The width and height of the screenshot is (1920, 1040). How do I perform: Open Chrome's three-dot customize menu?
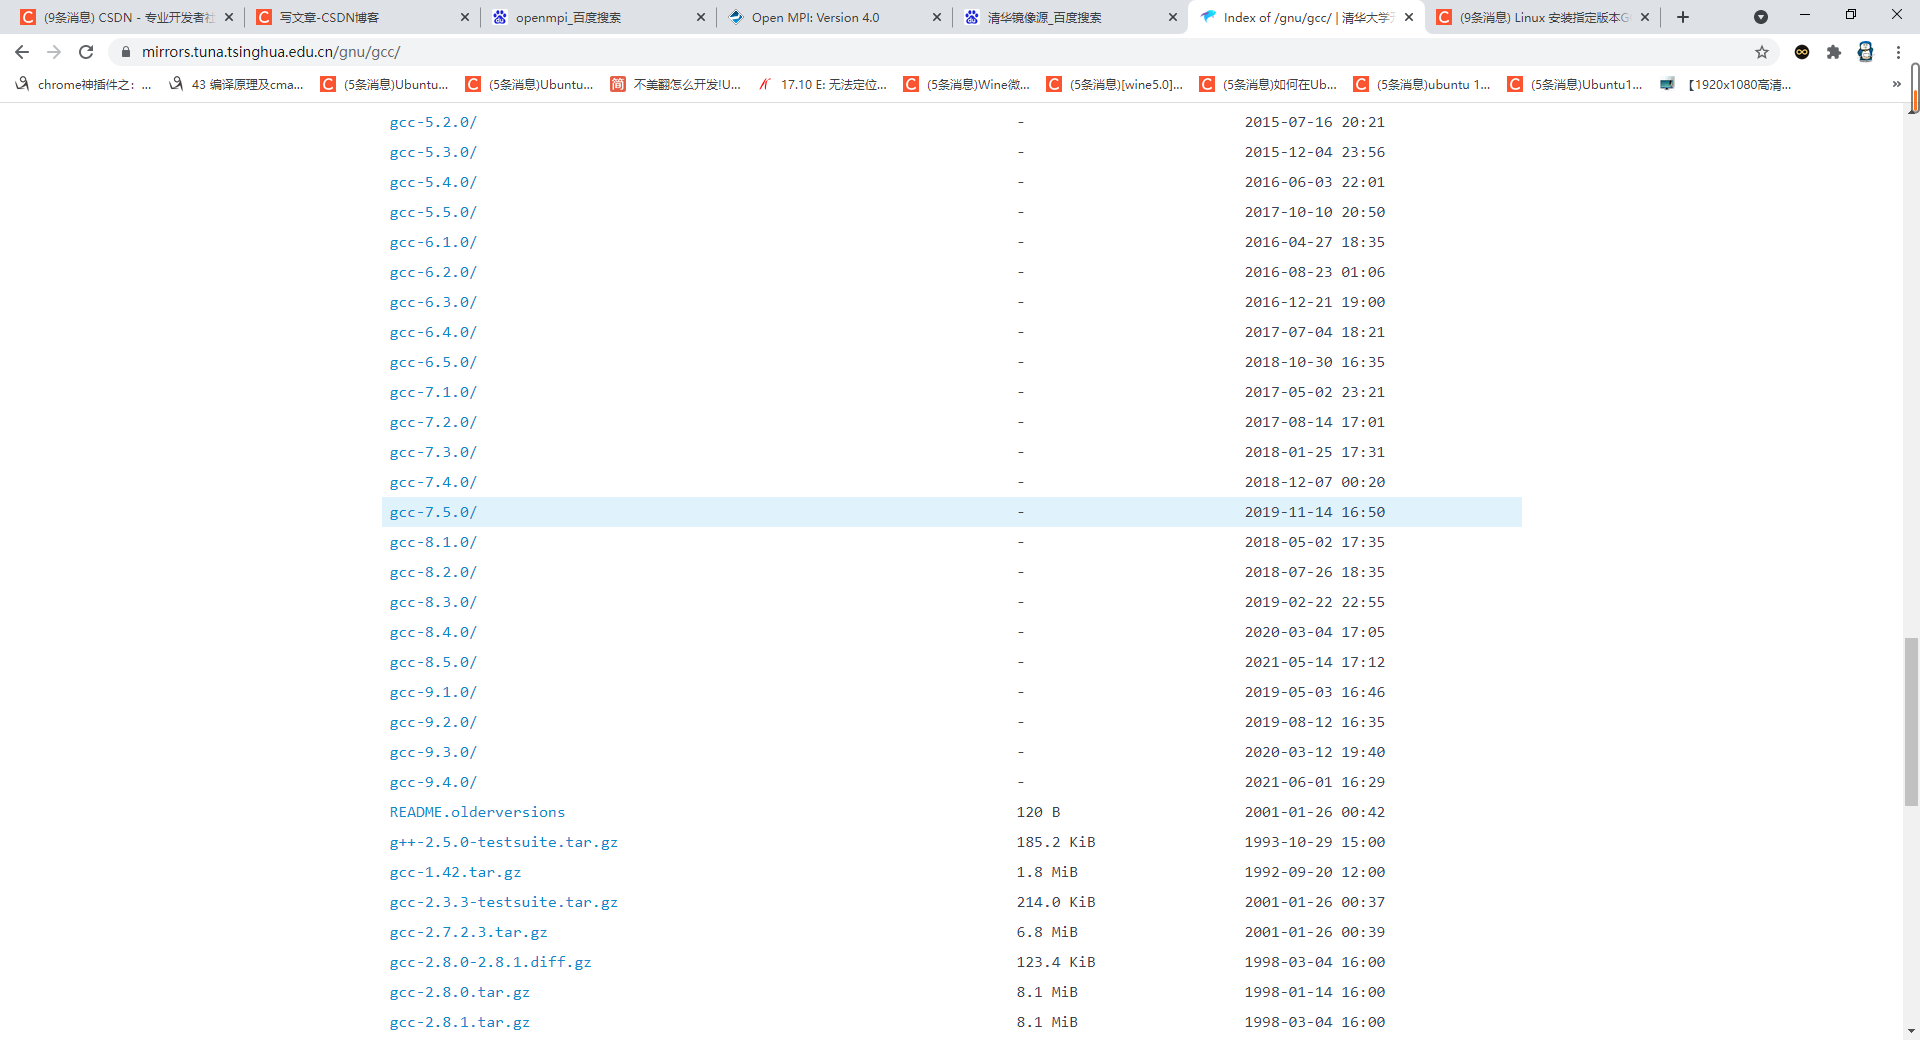(x=1898, y=52)
